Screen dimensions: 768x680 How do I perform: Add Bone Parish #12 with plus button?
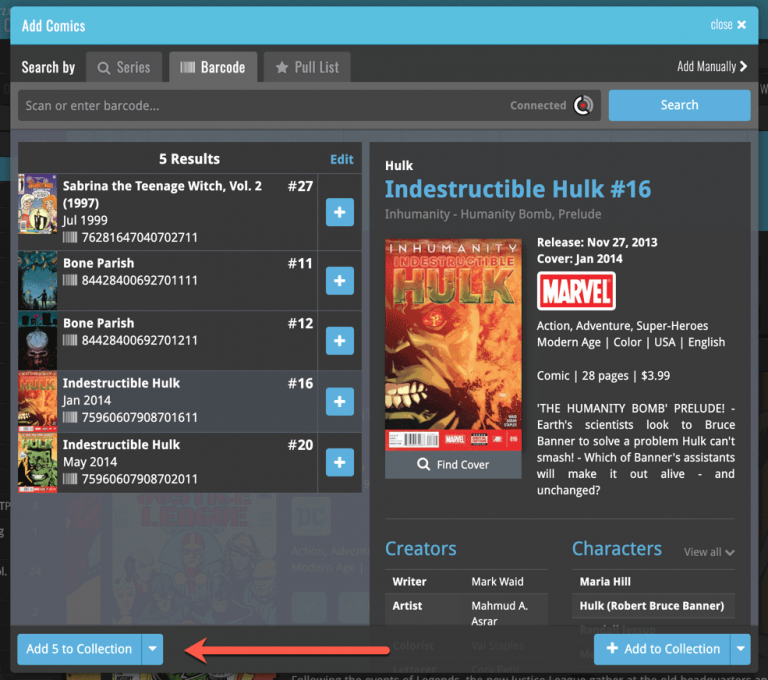[340, 340]
